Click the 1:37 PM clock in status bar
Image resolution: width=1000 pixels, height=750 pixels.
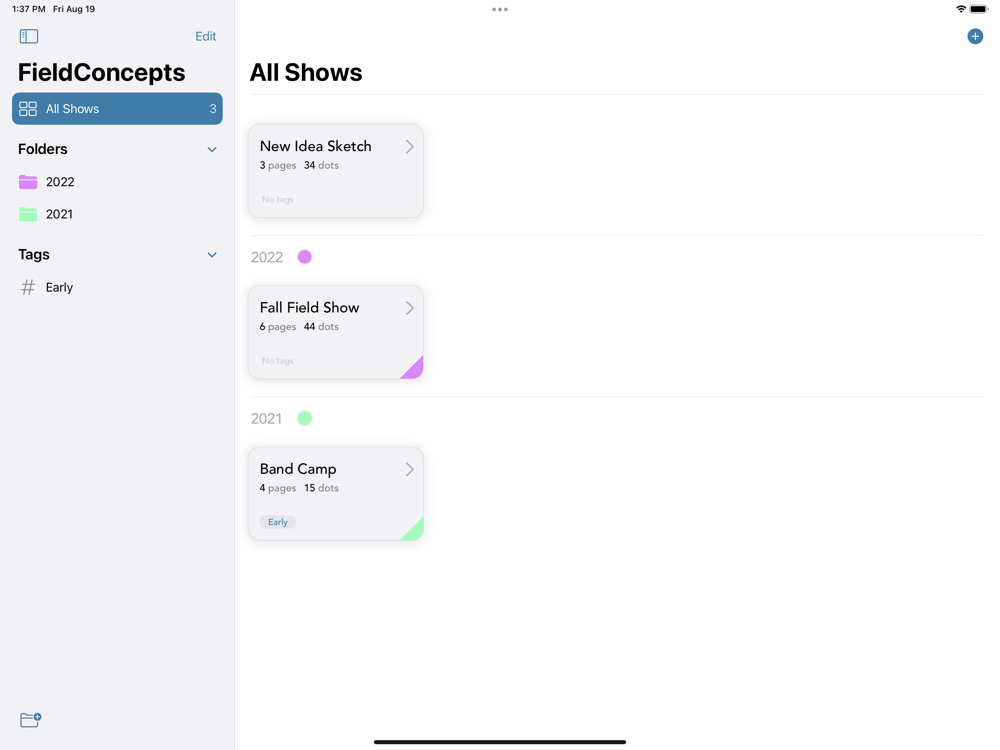coord(29,9)
